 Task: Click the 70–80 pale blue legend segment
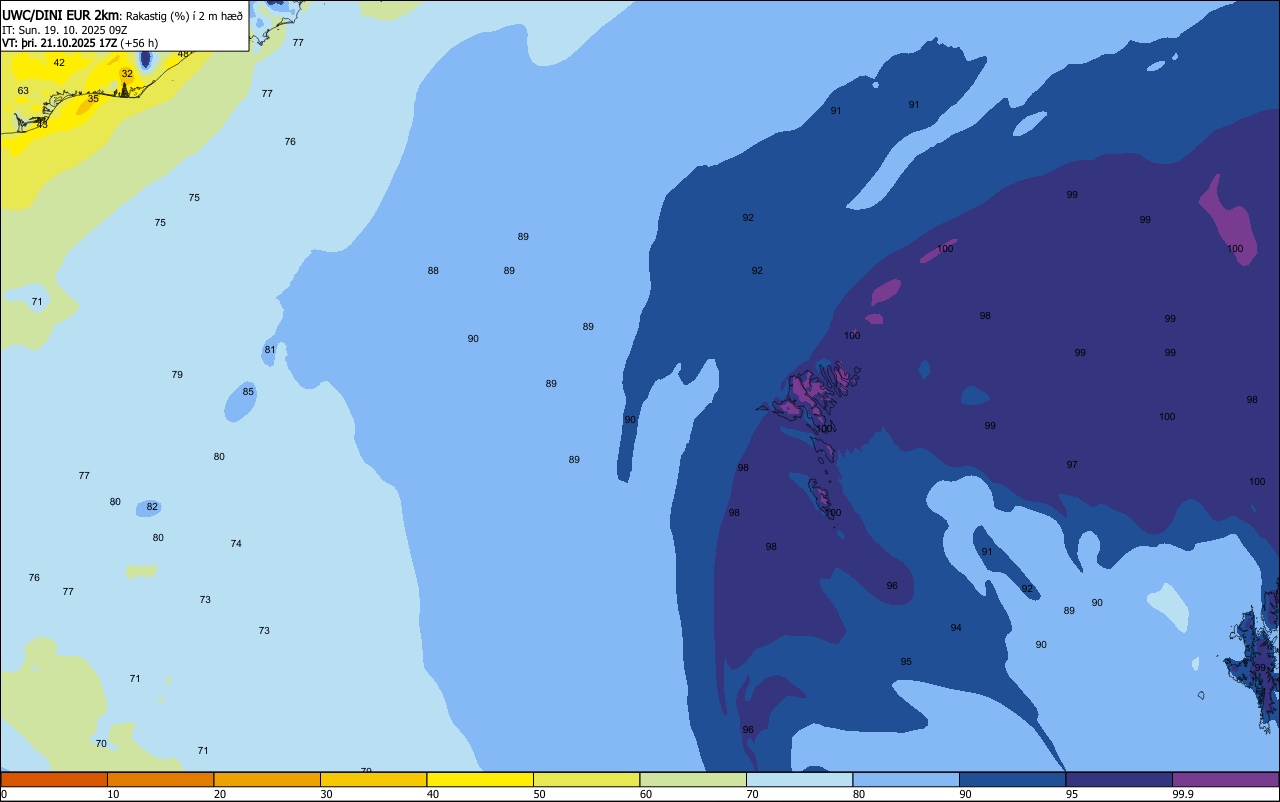(799, 779)
